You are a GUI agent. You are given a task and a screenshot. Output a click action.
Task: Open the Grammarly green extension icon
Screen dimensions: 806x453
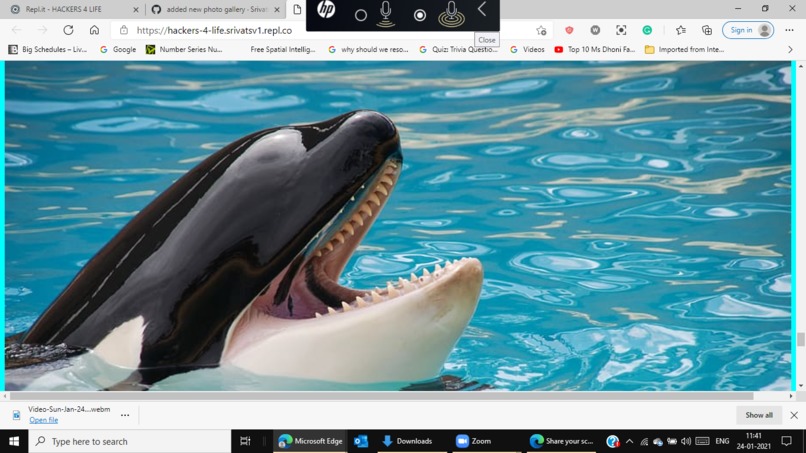647,30
